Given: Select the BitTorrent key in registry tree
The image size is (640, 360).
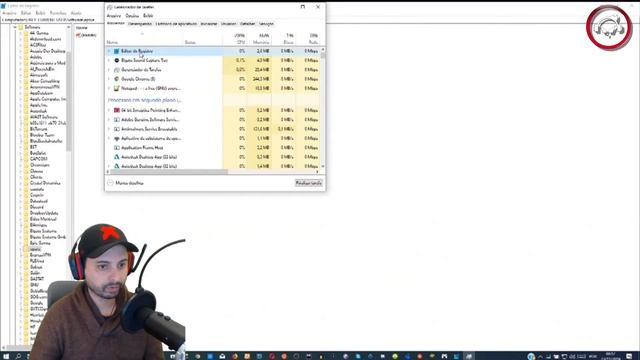Looking at the screenshot, I should point(39,129).
